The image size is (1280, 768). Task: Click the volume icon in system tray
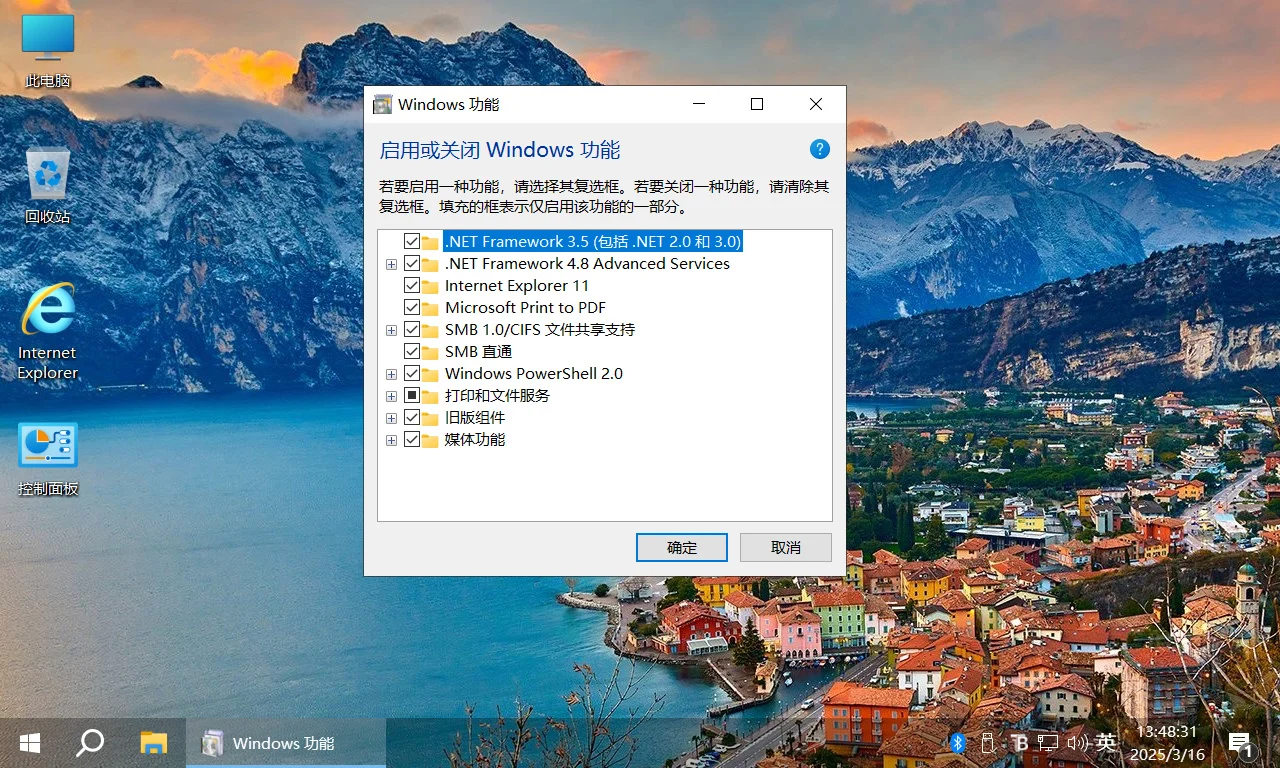click(1079, 742)
